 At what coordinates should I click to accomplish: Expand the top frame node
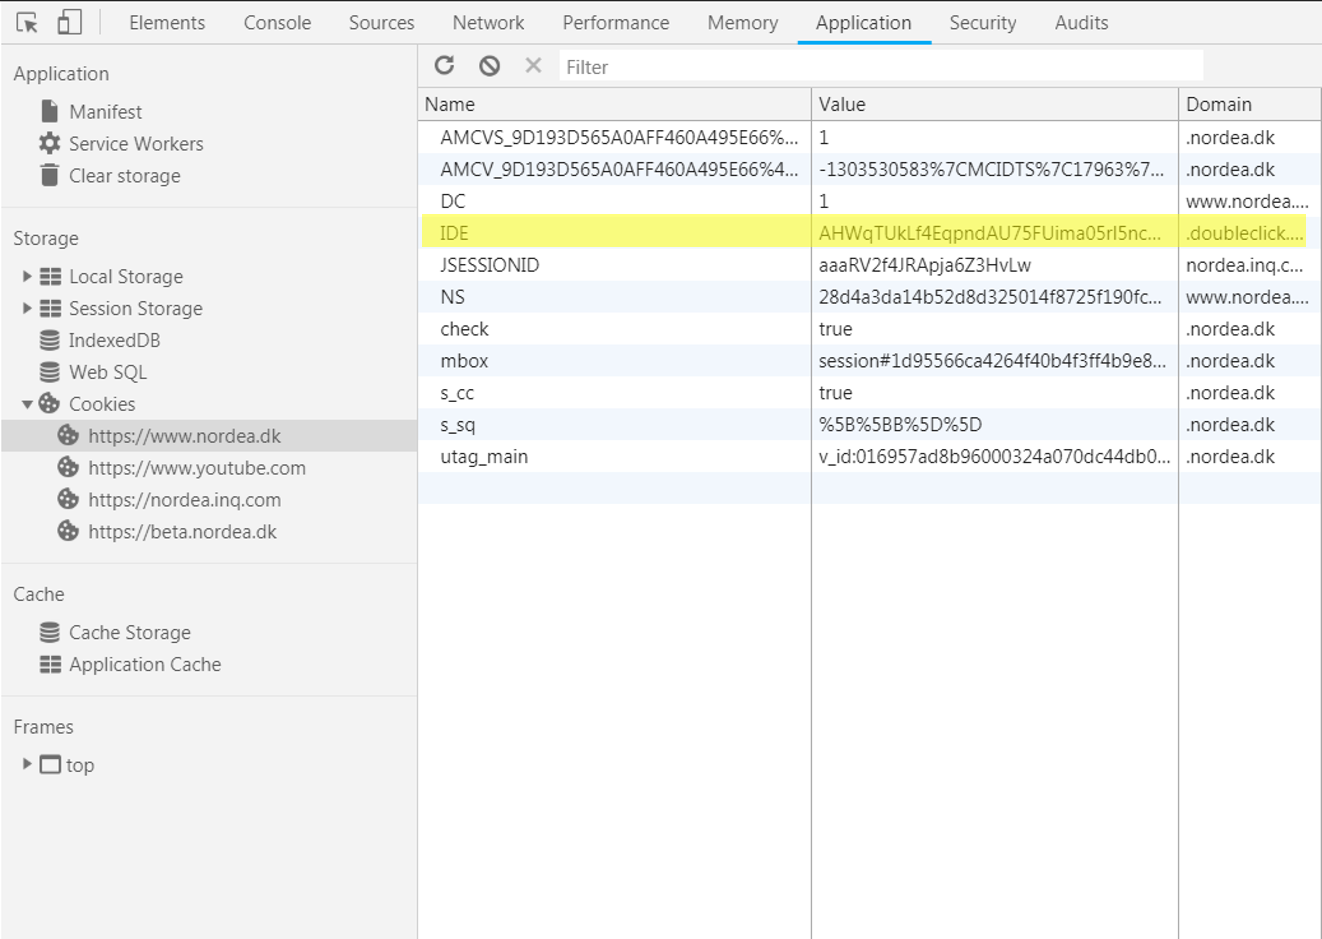[27, 764]
